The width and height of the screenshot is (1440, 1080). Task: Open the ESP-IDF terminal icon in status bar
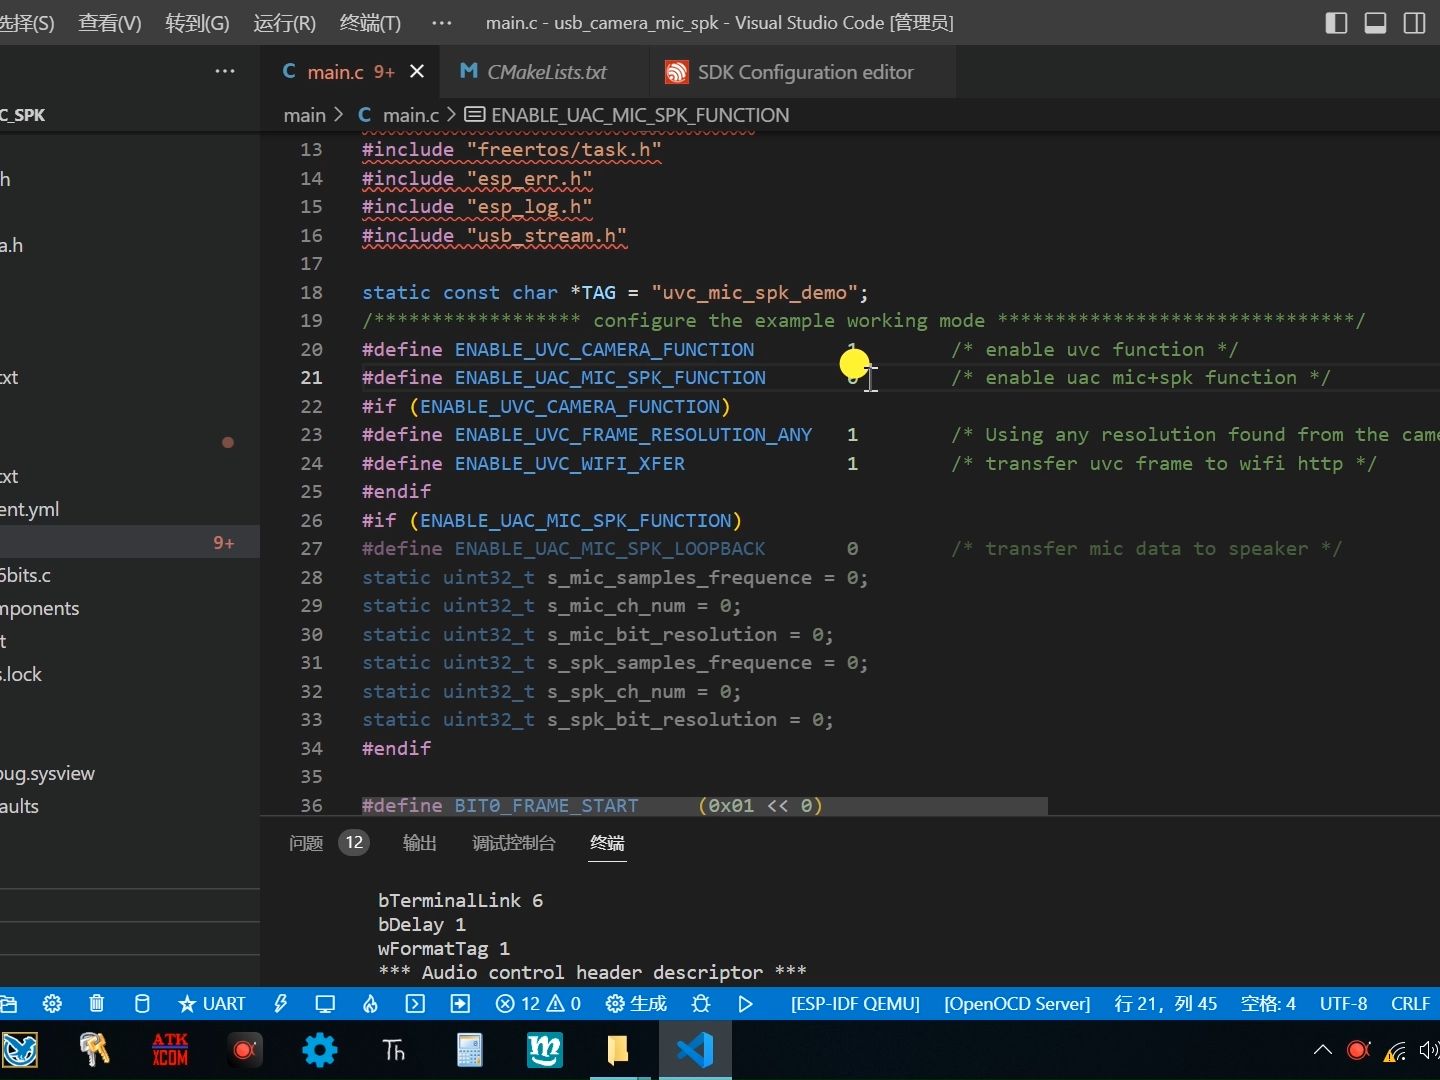tap(415, 1003)
